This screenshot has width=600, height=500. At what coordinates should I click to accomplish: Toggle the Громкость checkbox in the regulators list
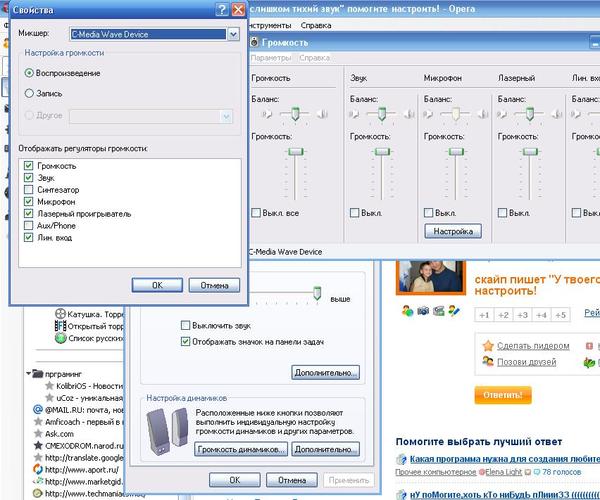click(x=28, y=166)
